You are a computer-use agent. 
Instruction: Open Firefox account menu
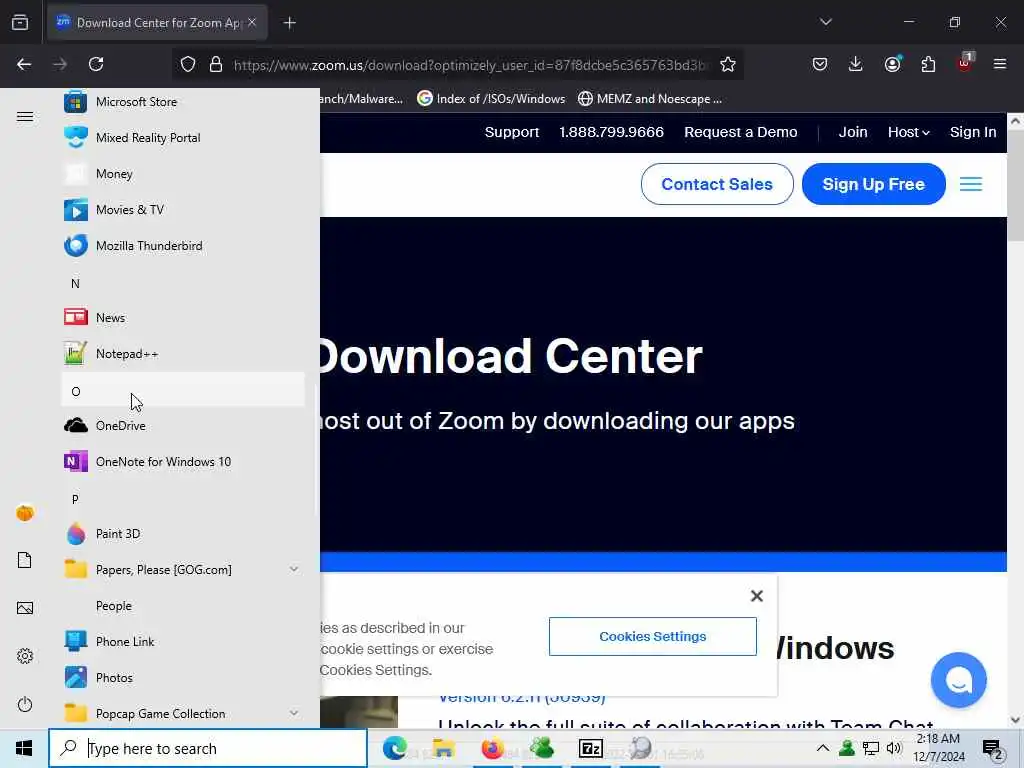point(892,64)
